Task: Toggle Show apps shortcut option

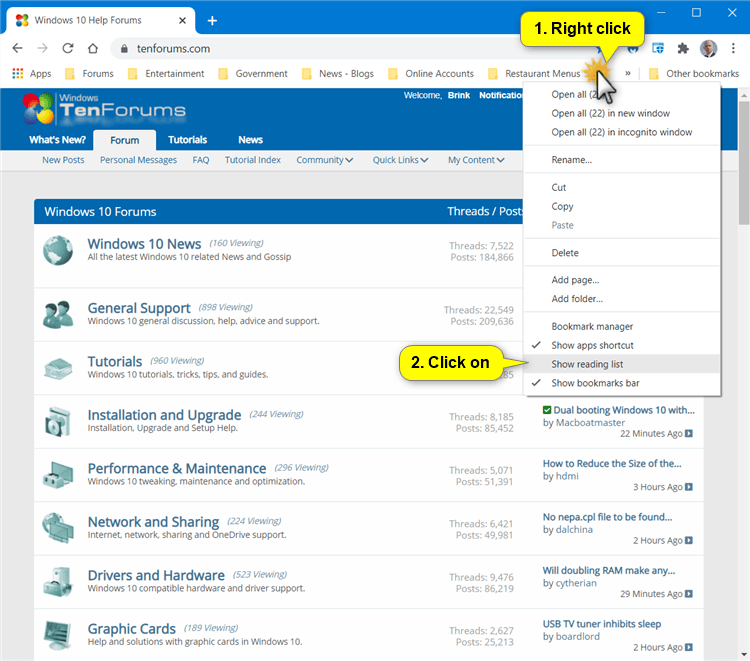Action: pos(622,345)
